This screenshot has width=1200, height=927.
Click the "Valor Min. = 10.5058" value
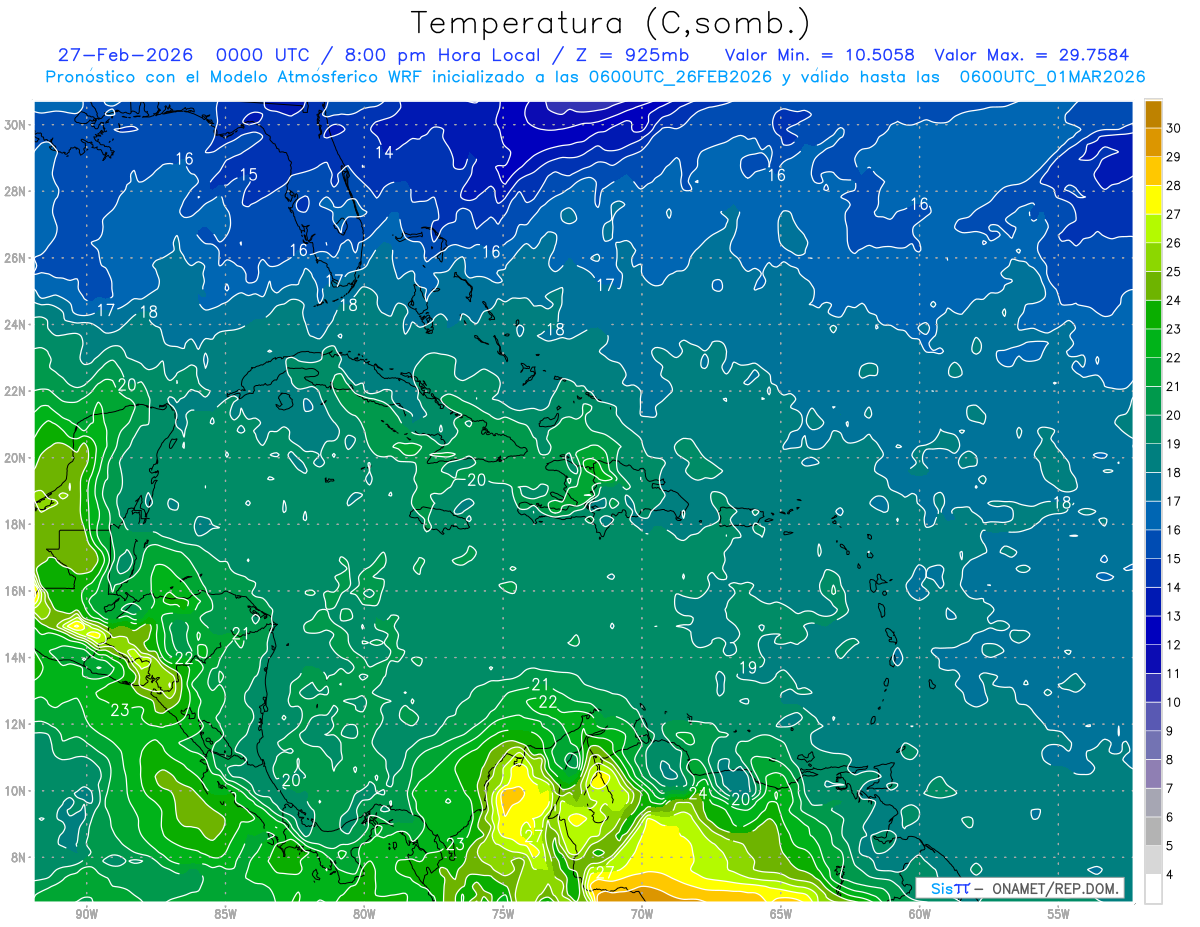820,55
